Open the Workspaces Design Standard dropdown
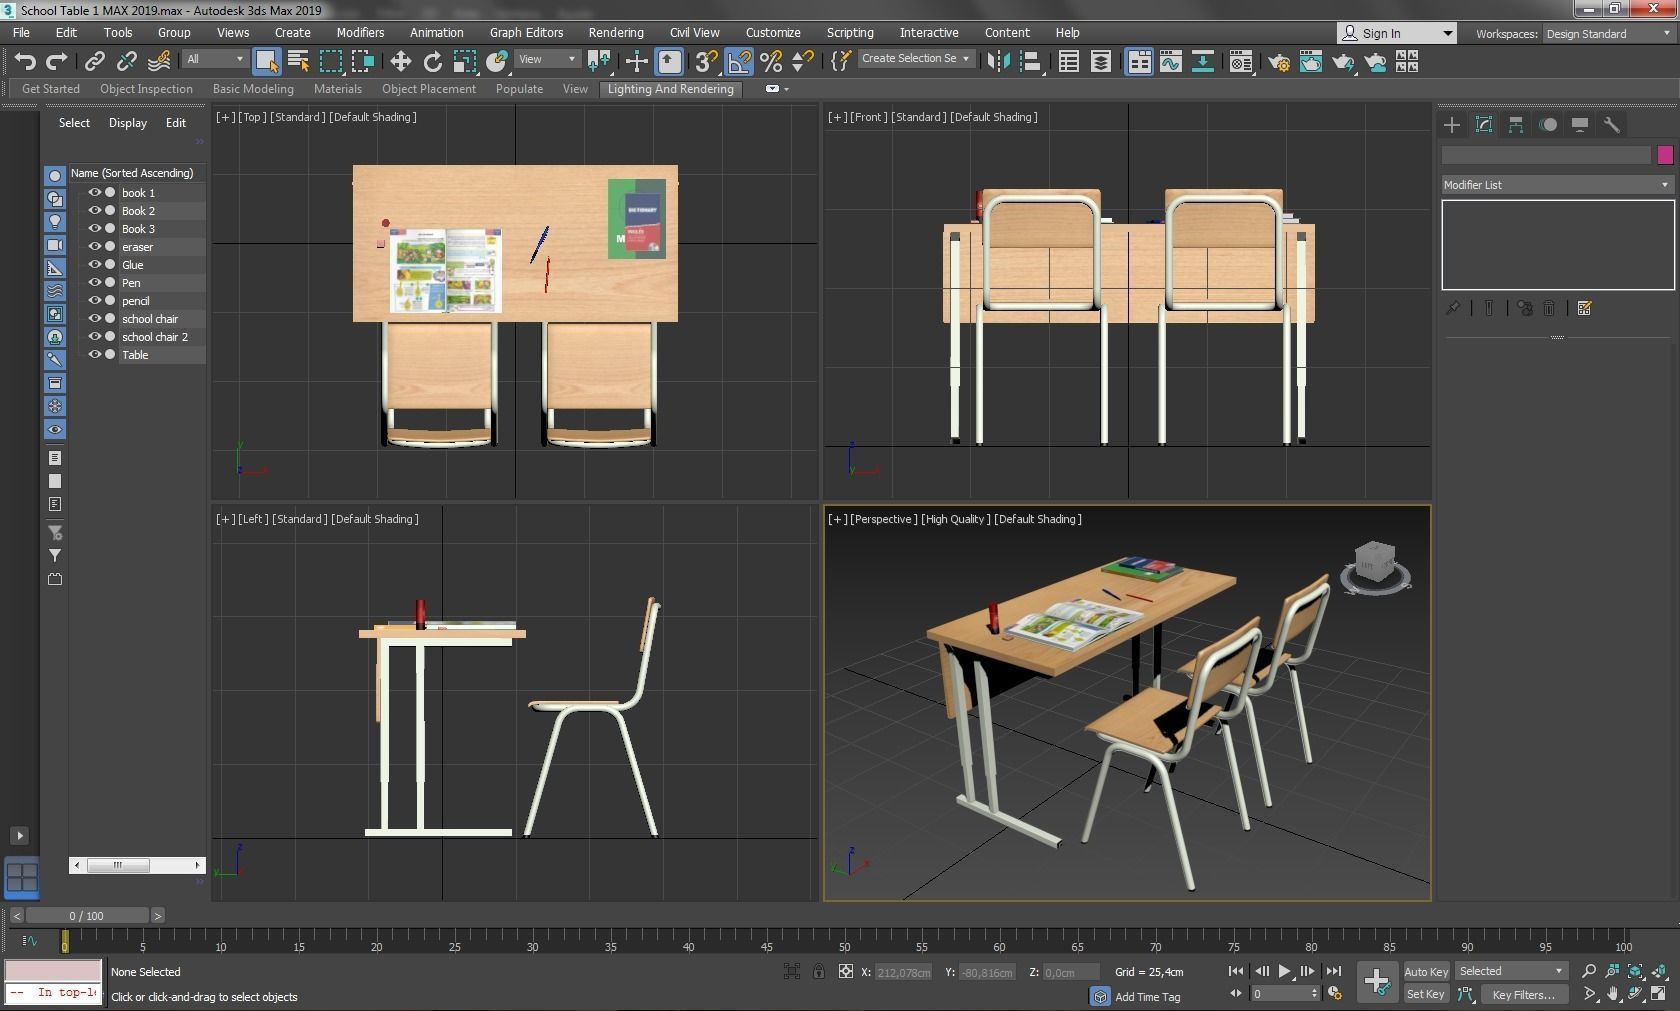 coord(1608,34)
